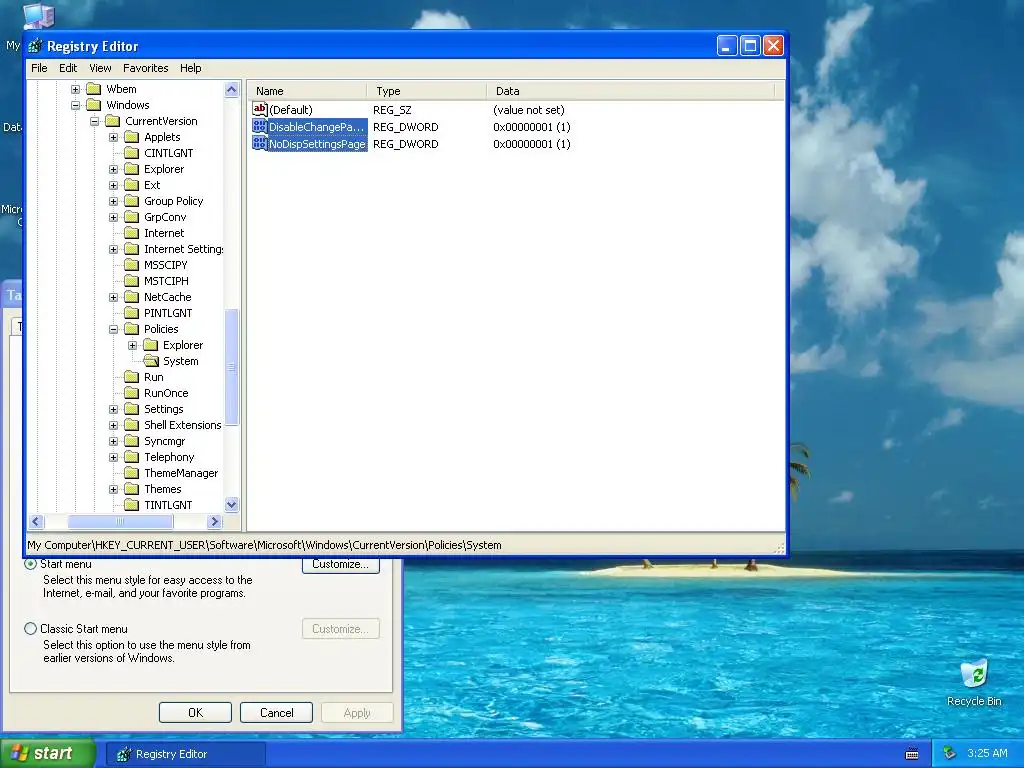This screenshot has height=768, width=1024.
Task: Click the Ext folder icon
Action: (x=132, y=185)
